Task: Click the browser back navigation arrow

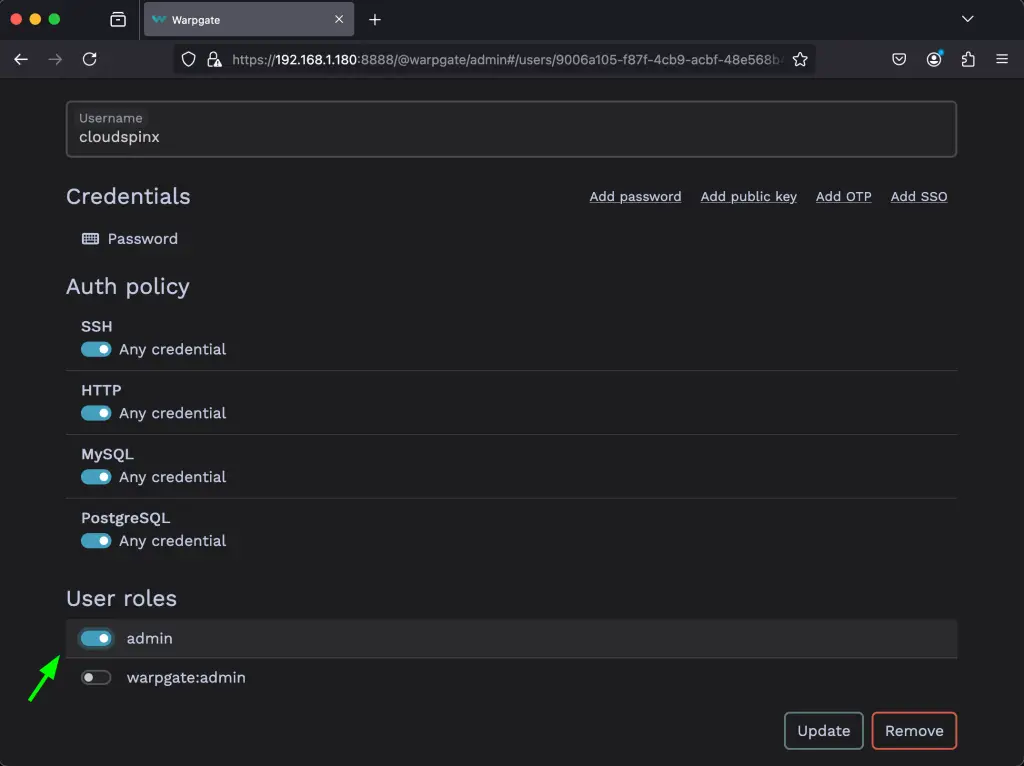Action: (x=20, y=59)
